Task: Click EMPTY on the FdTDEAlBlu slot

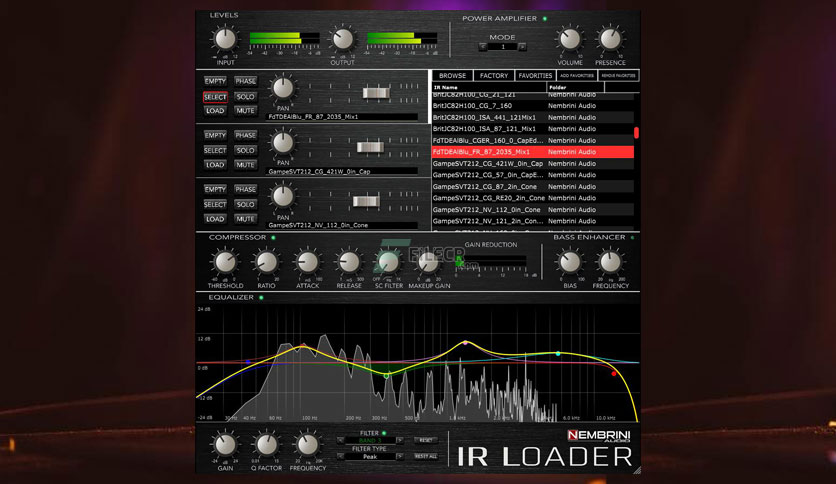Action: pyautogui.click(x=215, y=81)
